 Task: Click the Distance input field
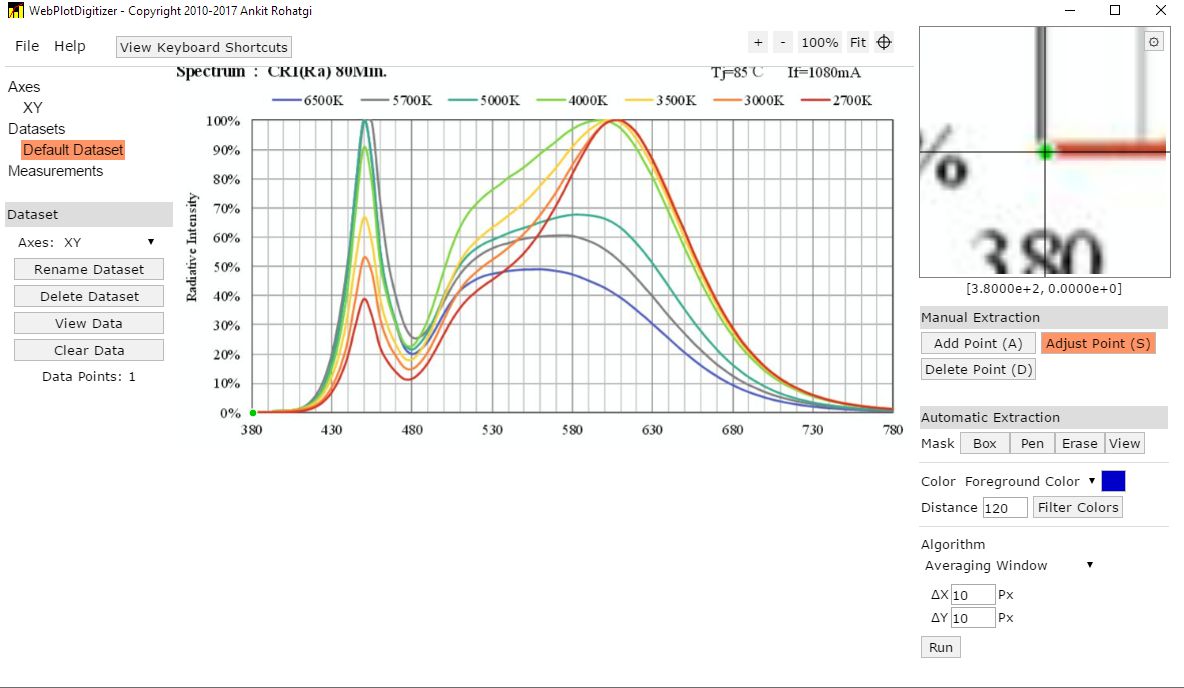[1005, 508]
